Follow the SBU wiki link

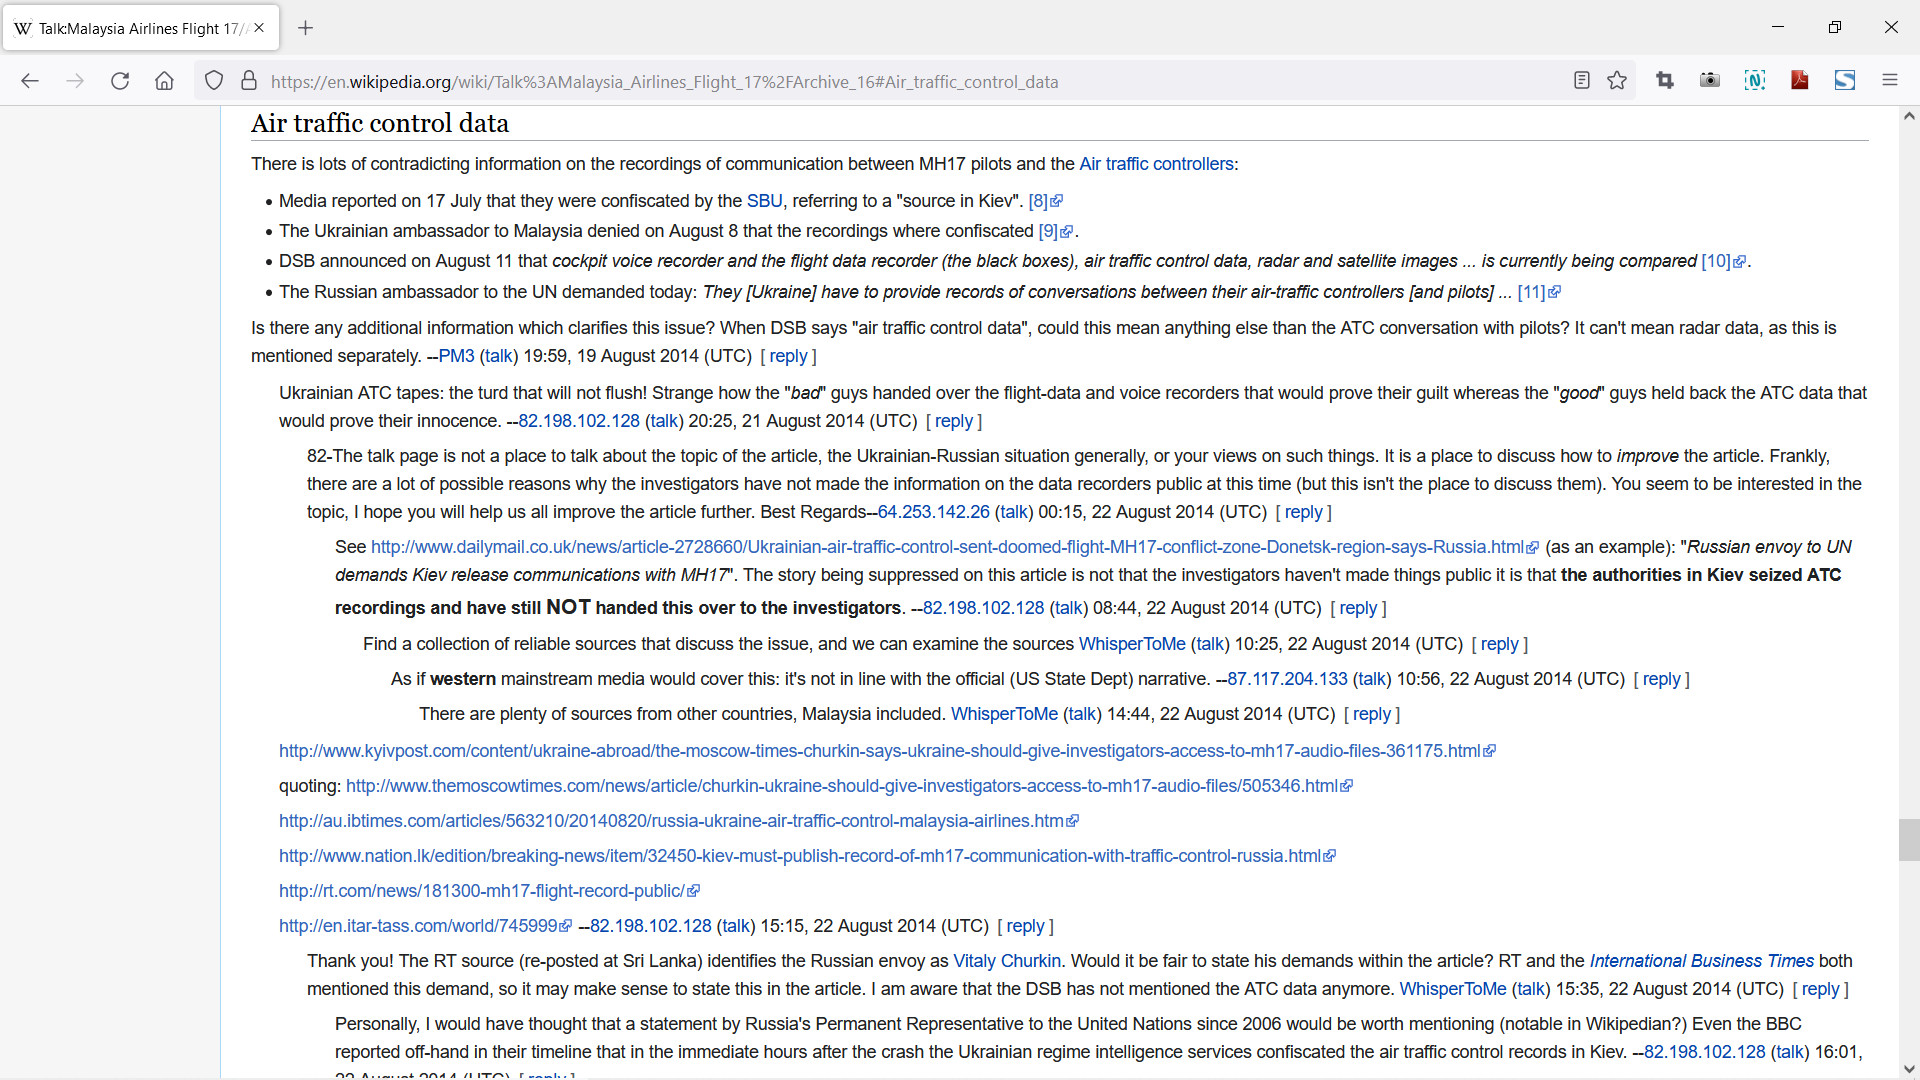pos(764,201)
